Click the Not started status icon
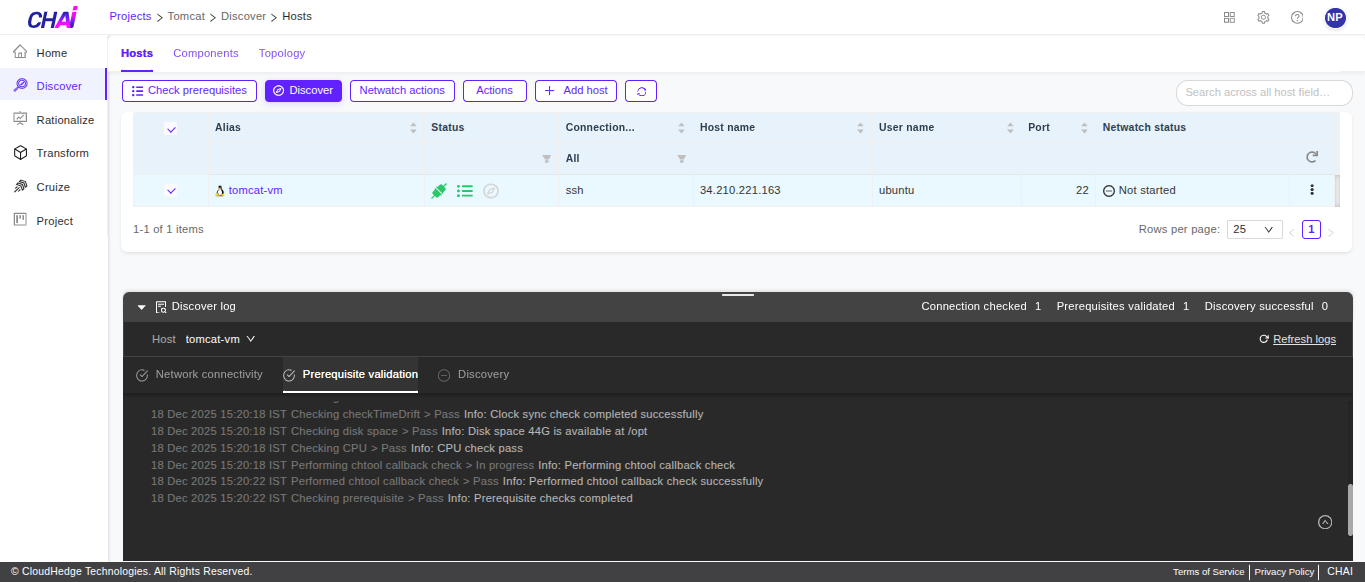This screenshot has width=1365, height=582. (1108, 190)
